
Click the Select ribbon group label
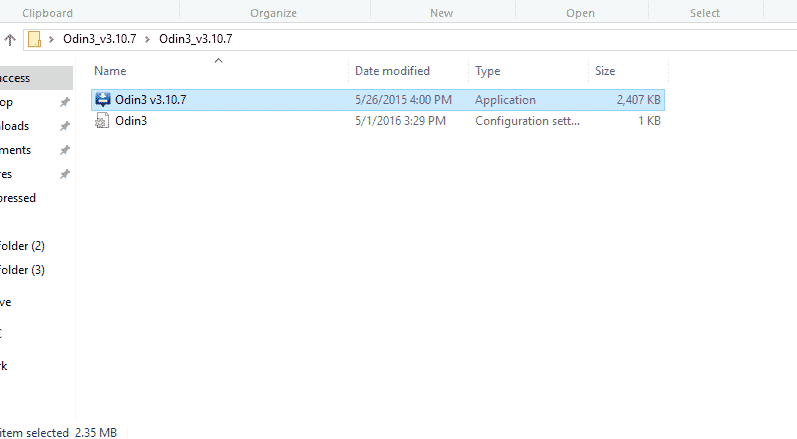click(704, 13)
